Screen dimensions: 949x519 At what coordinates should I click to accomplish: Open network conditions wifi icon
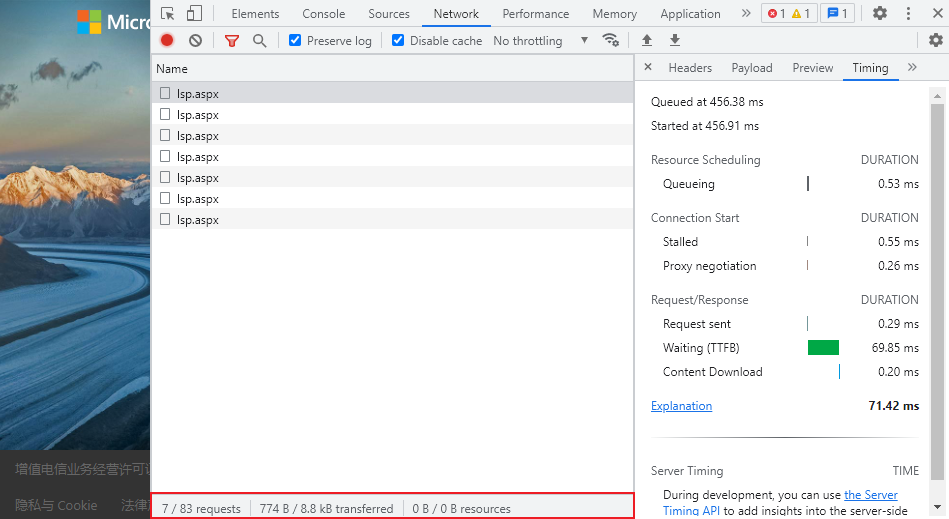610,41
